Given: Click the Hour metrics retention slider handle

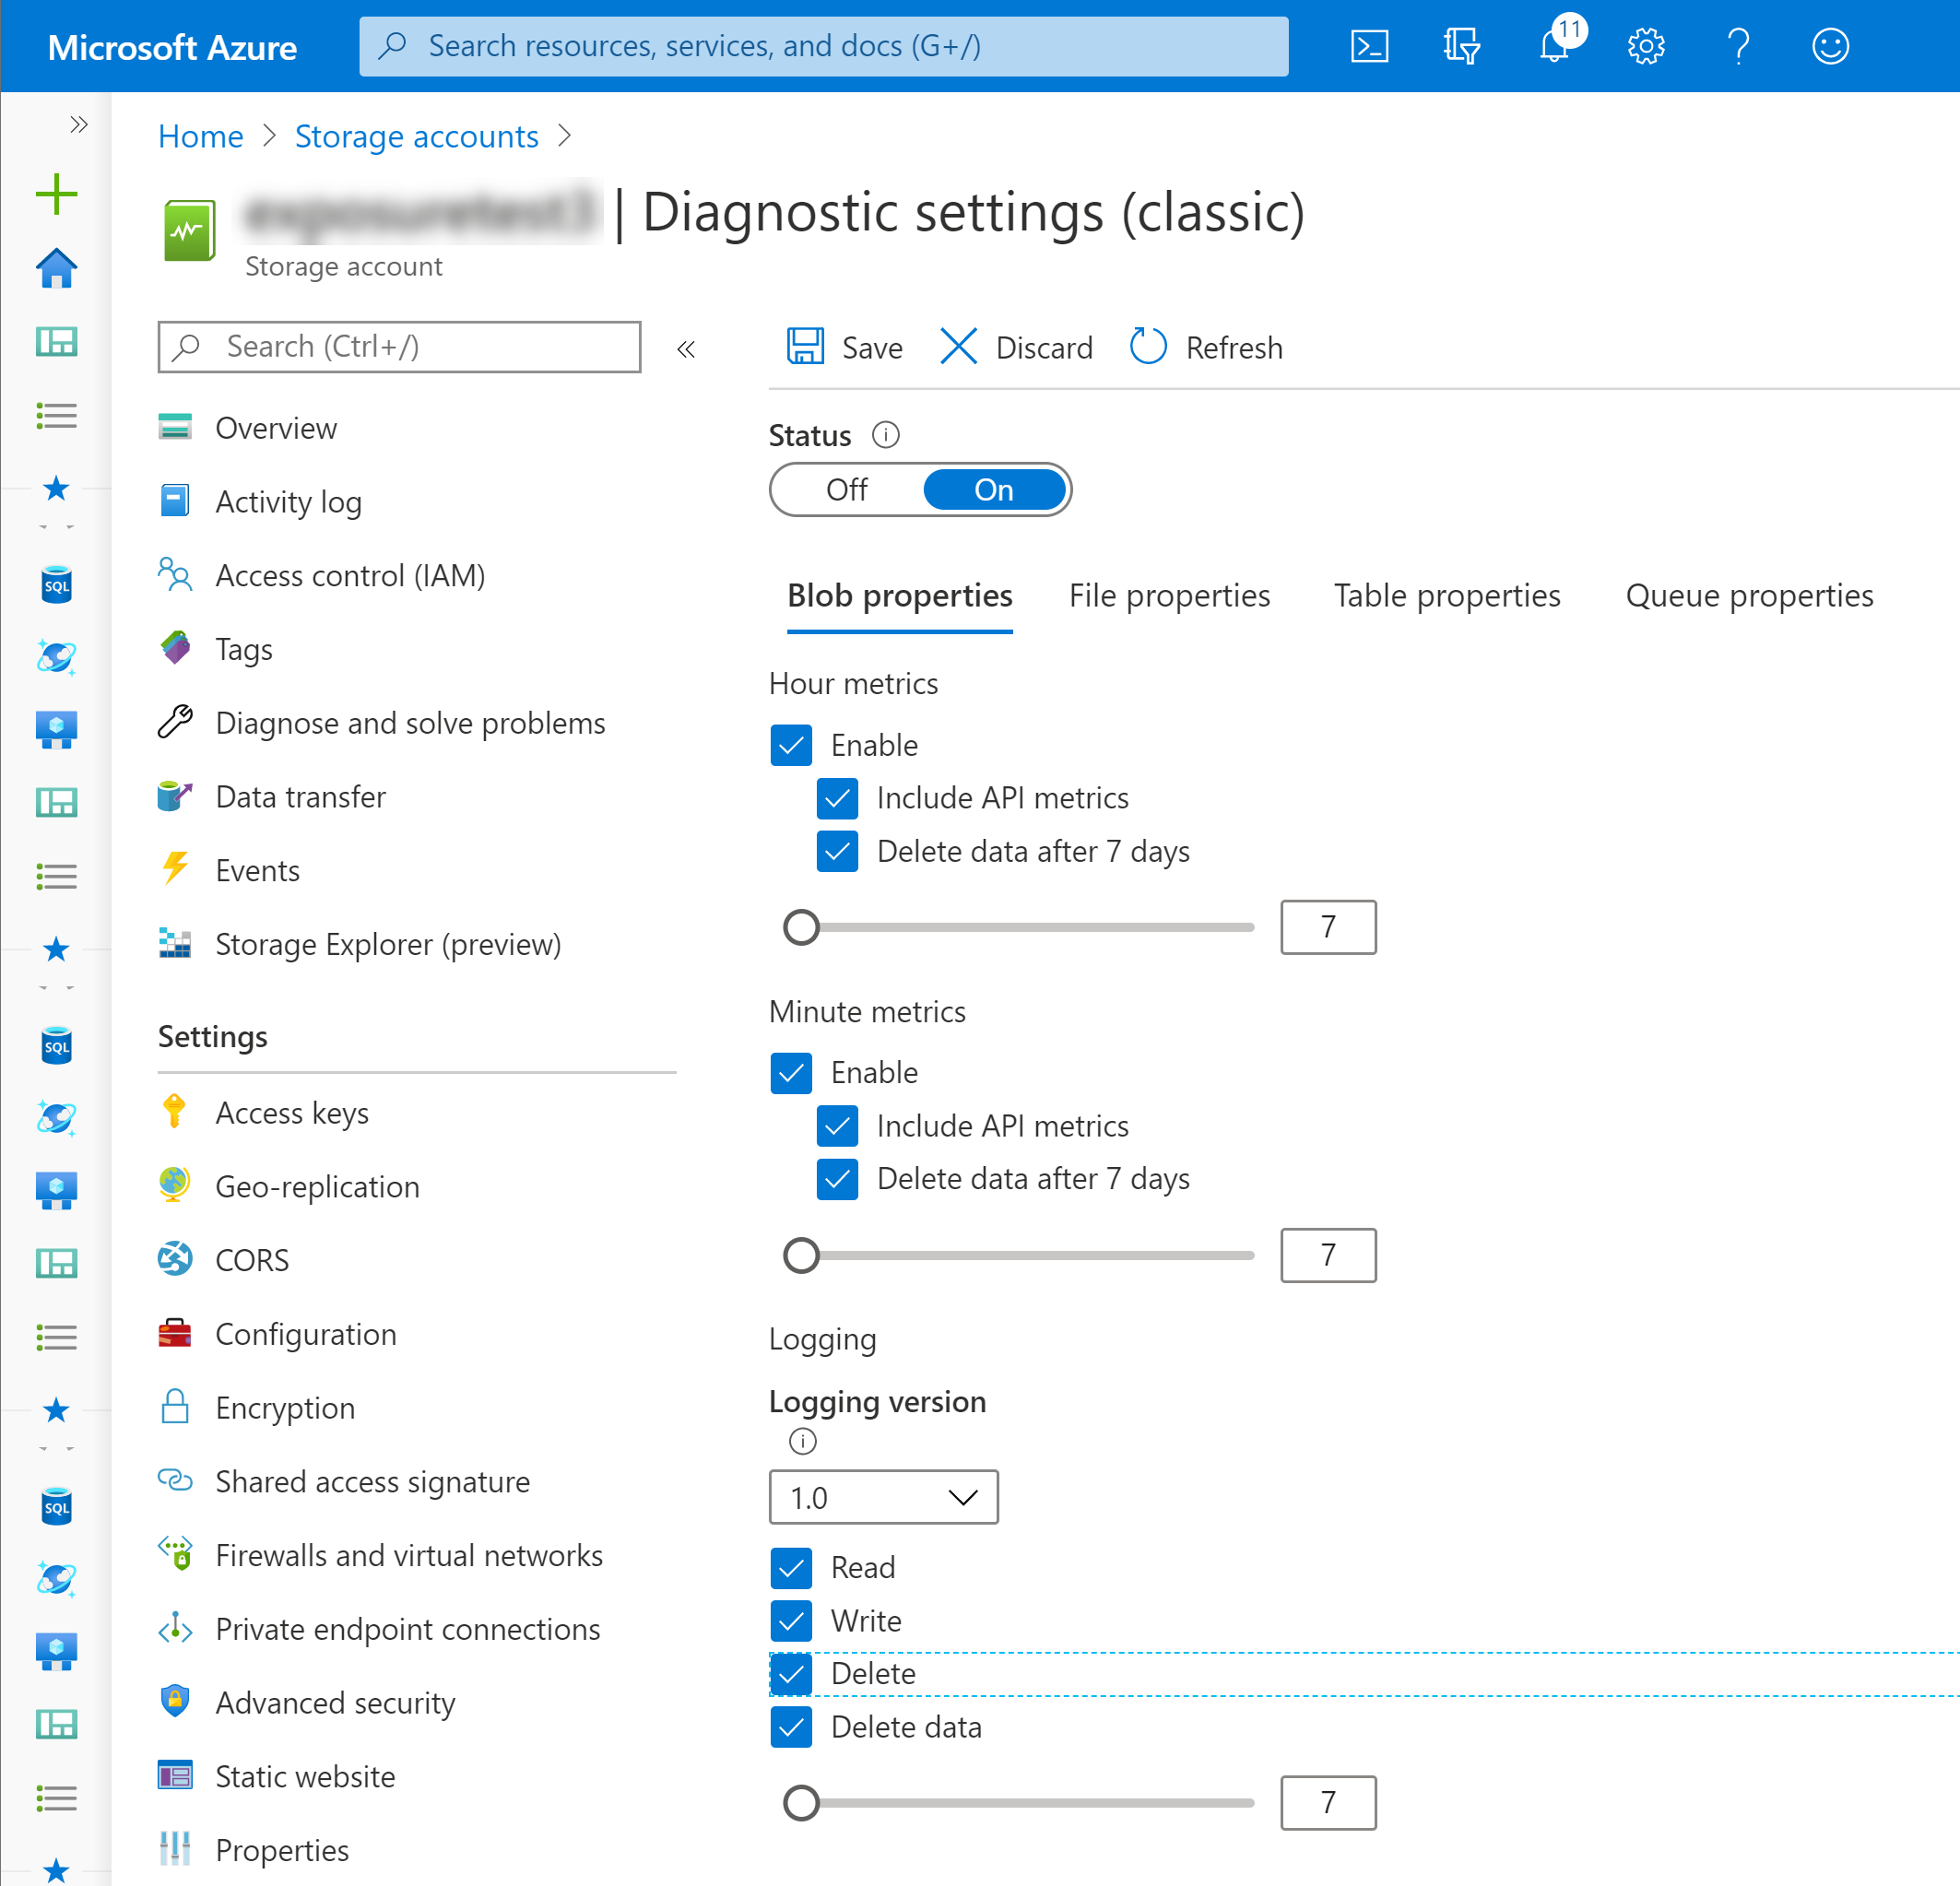Looking at the screenshot, I should point(801,927).
